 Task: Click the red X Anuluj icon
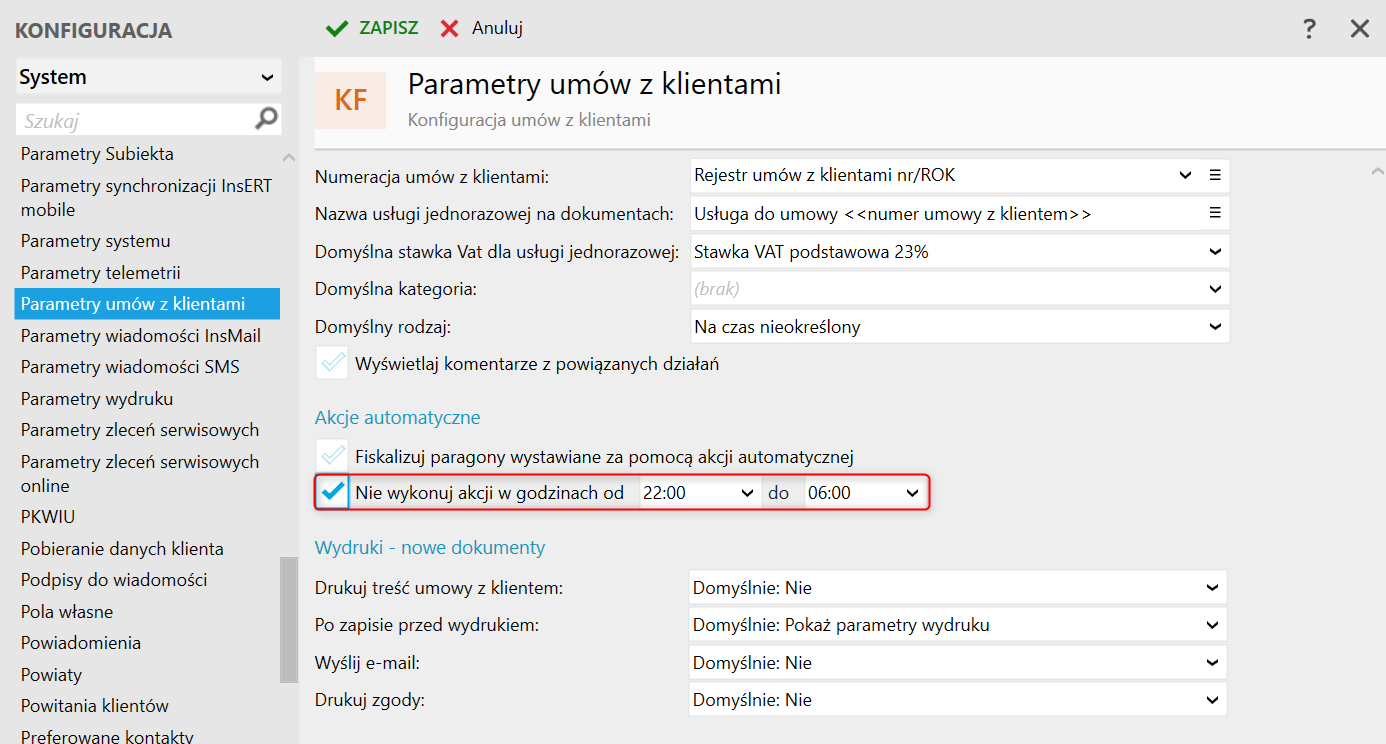click(x=450, y=29)
